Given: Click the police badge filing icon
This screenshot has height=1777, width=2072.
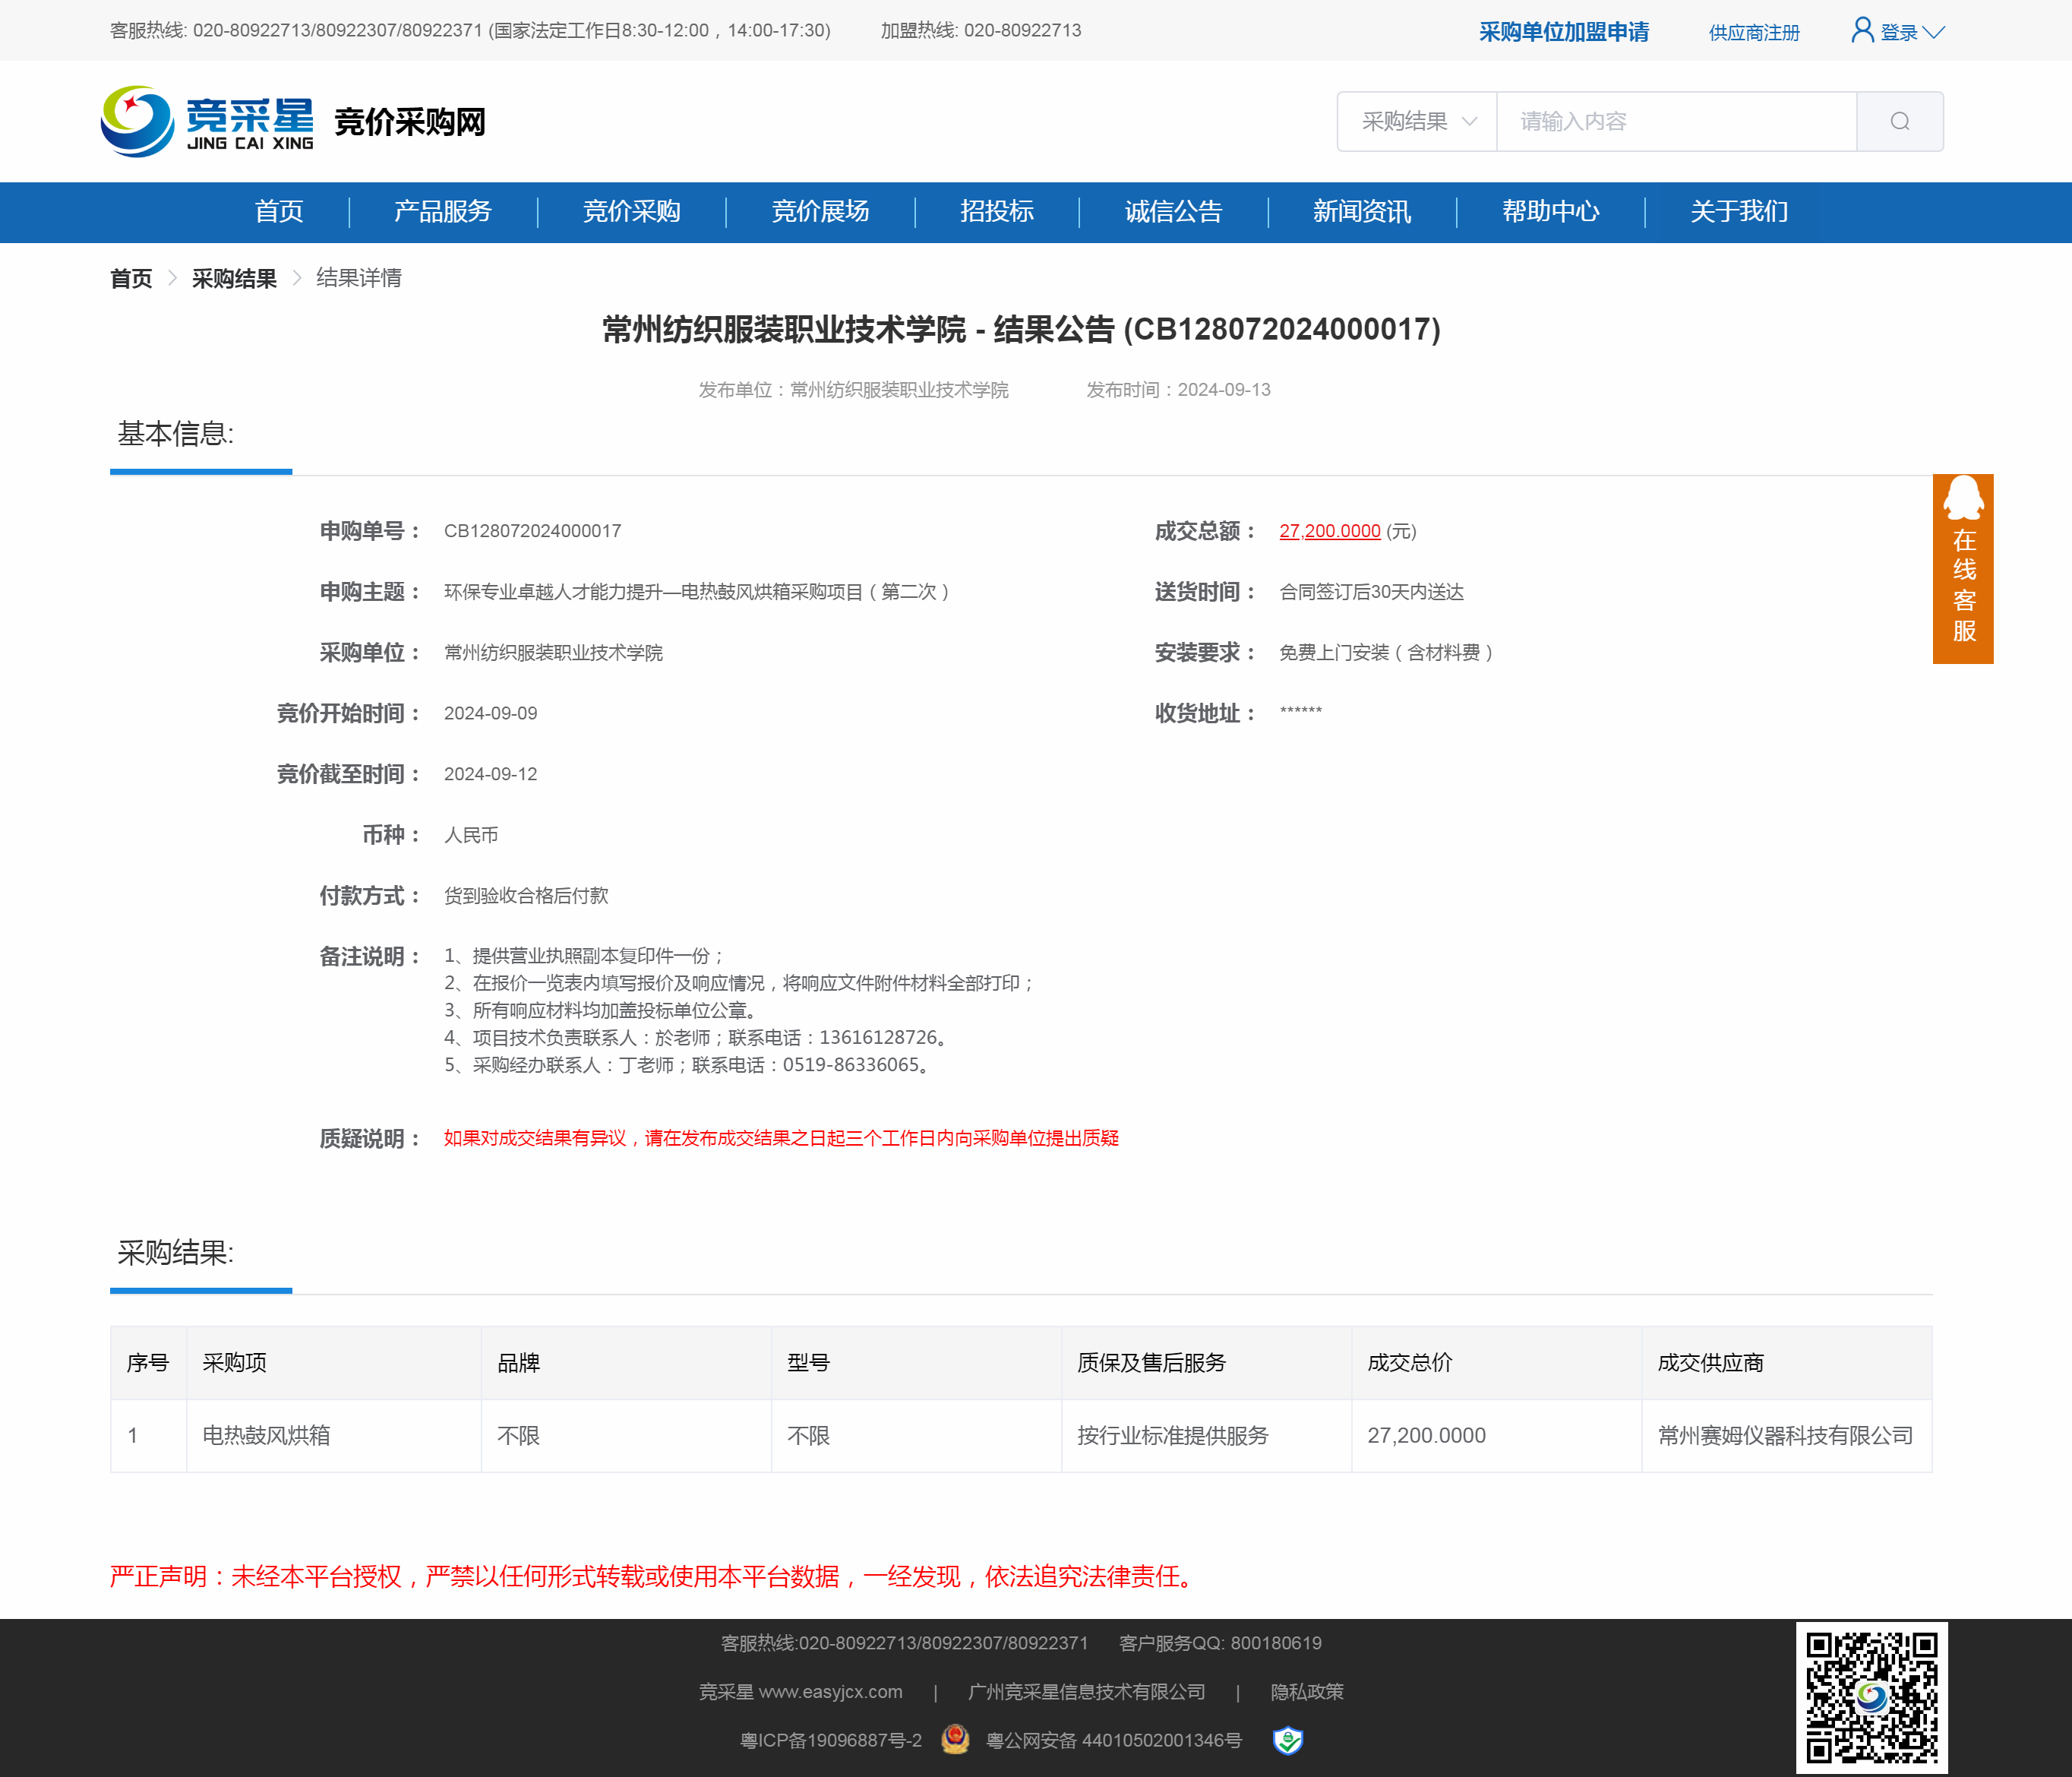Looking at the screenshot, I should [955, 1739].
